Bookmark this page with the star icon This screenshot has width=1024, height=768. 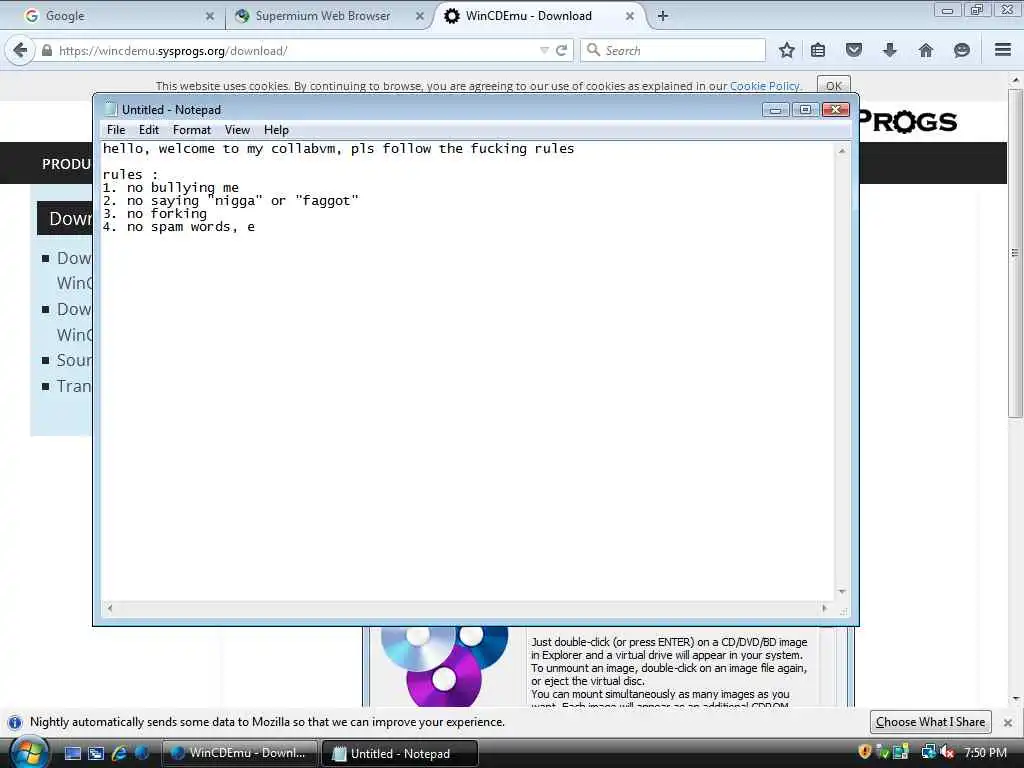pyautogui.click(x=787, y=50)
